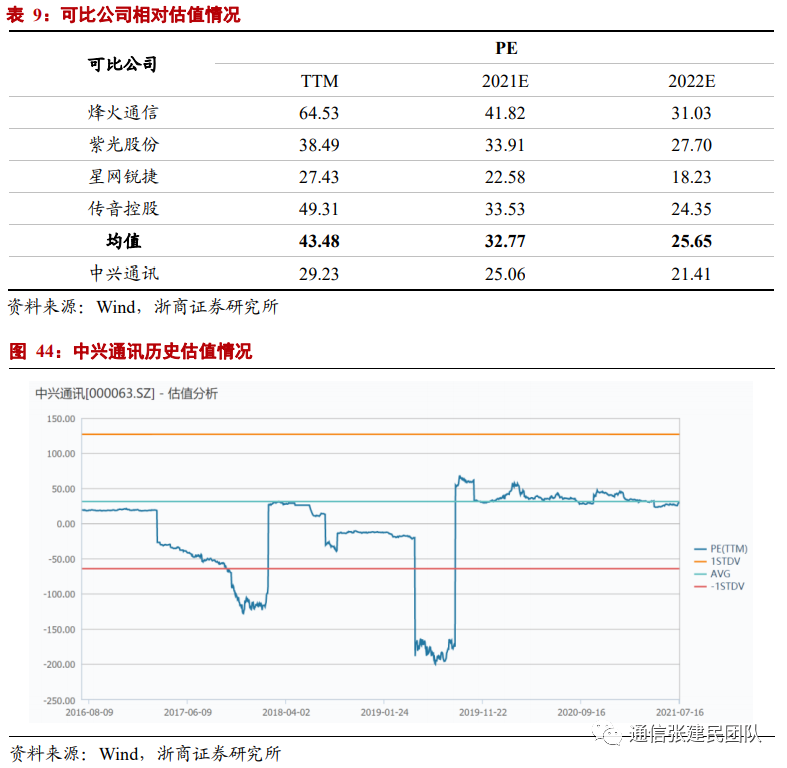Click the 150.00 y-axis label
The width and height of the screenshot is (787, 768).
61,419
